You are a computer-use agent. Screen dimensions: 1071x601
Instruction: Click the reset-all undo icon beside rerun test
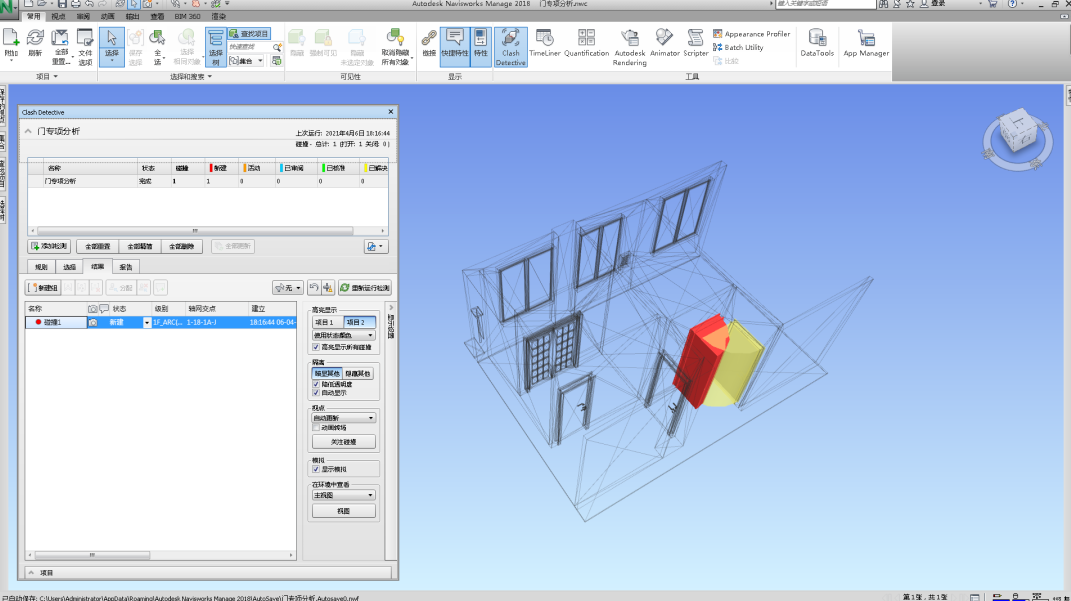pyautogui.click(x=314, y=288)
